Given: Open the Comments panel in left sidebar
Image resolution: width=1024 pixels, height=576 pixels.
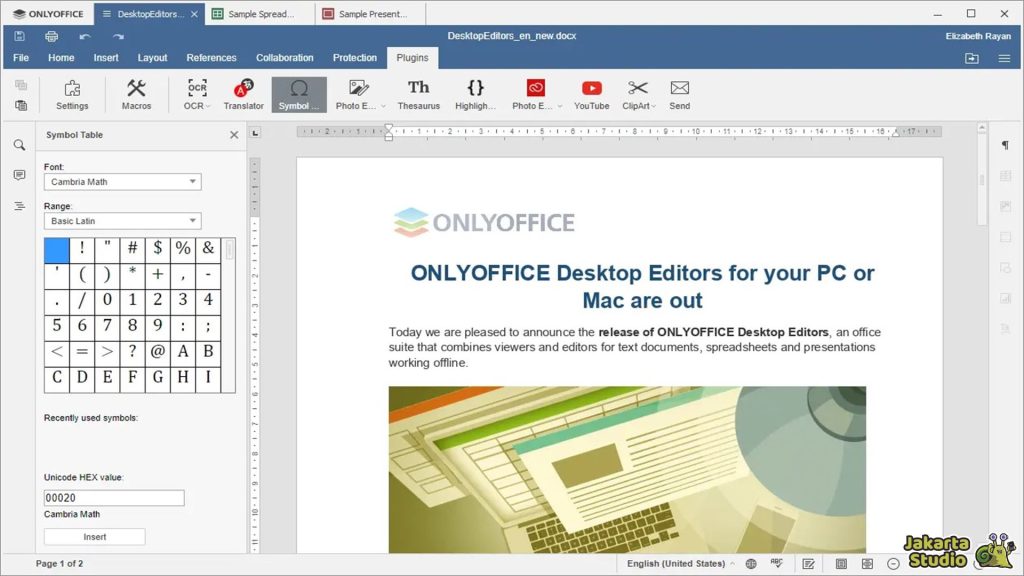Looking at the screenshot, I should [19, 175].
